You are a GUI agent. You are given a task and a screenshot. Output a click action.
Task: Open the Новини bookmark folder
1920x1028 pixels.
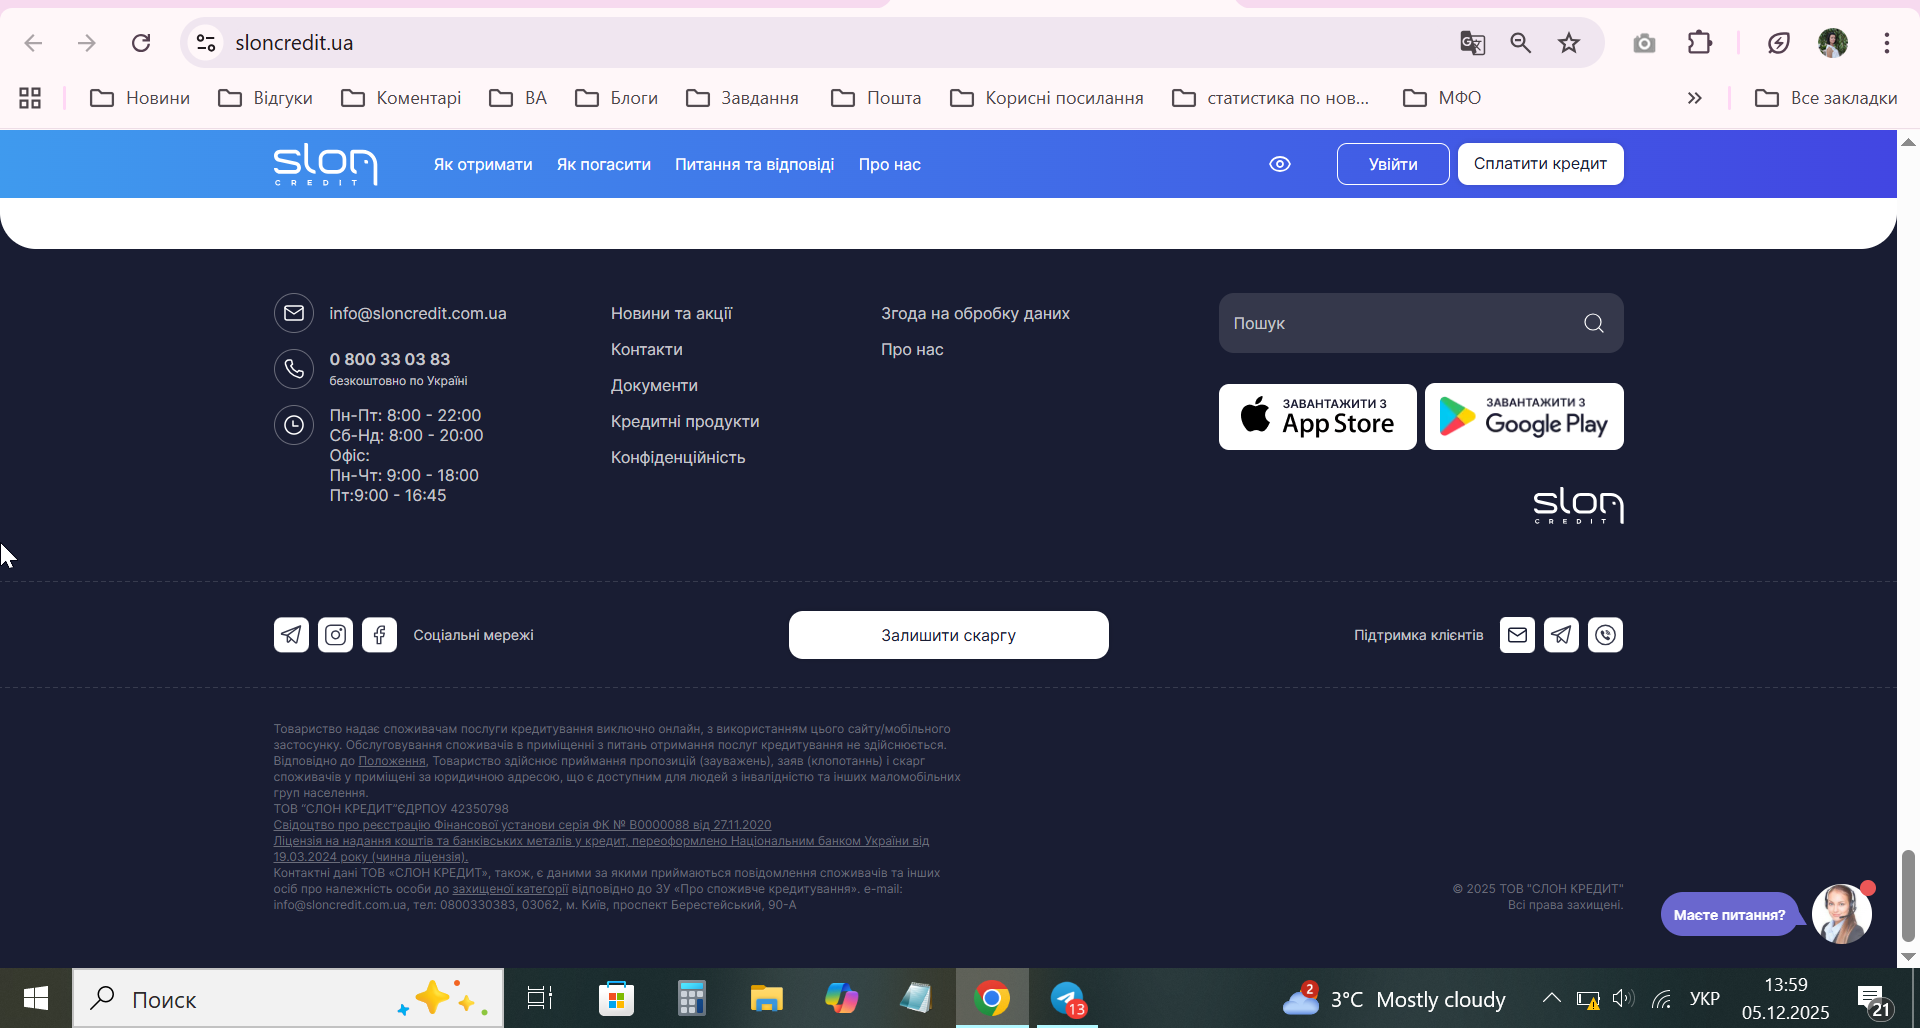(140, 98)
